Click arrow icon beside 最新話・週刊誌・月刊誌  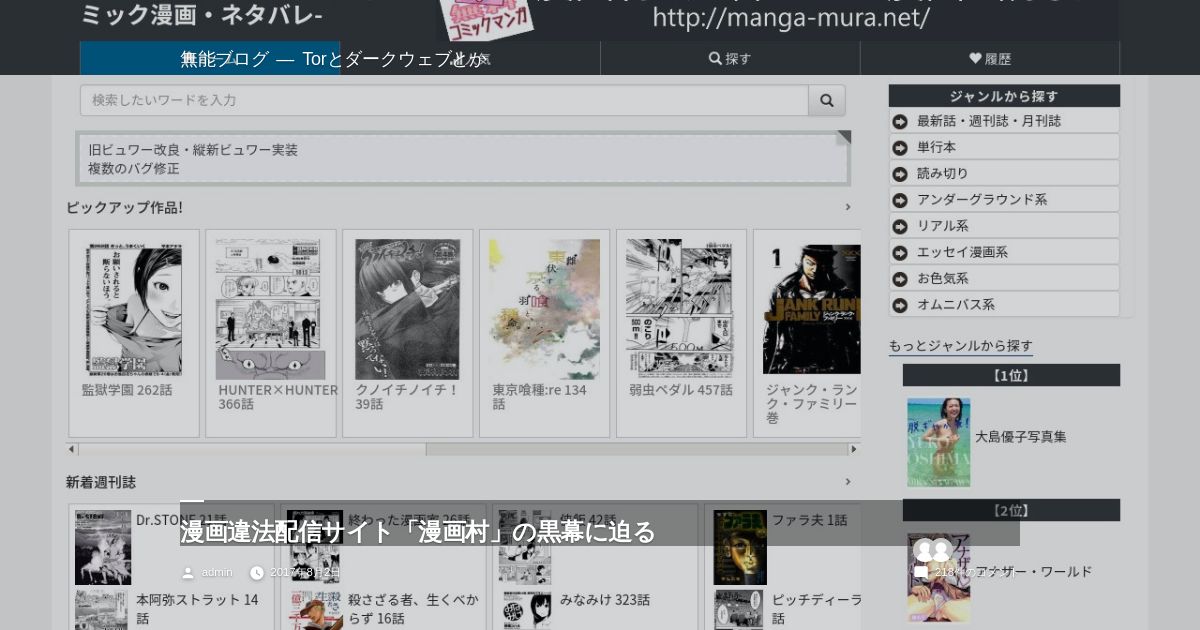click(x=900, y=121)
